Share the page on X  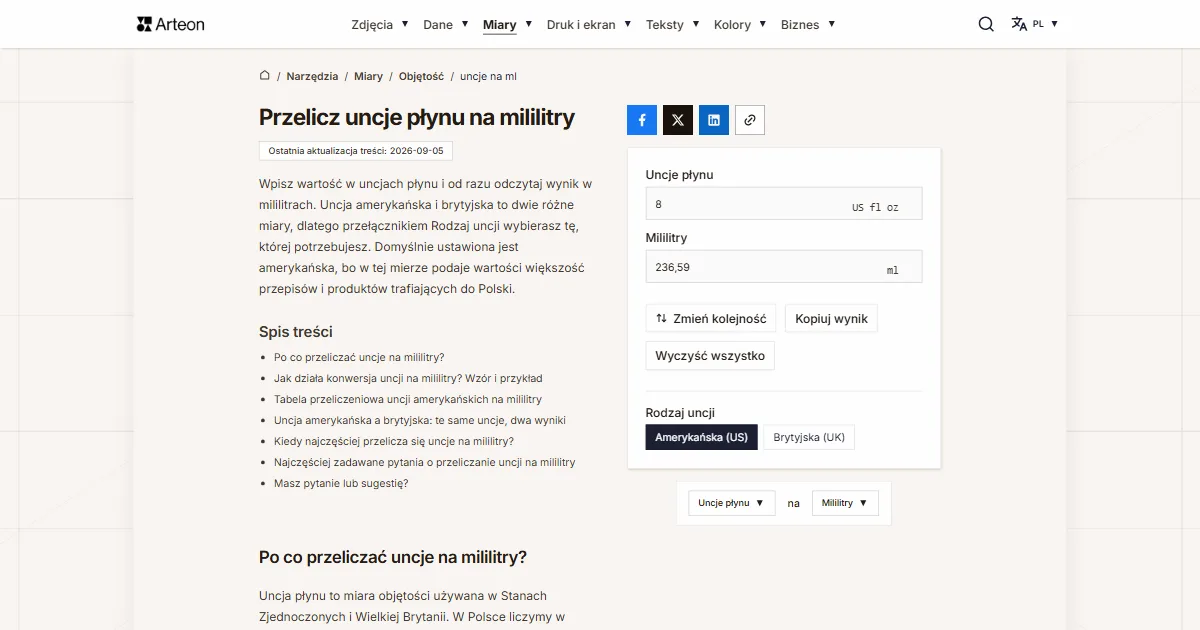(x=678, y=120)
